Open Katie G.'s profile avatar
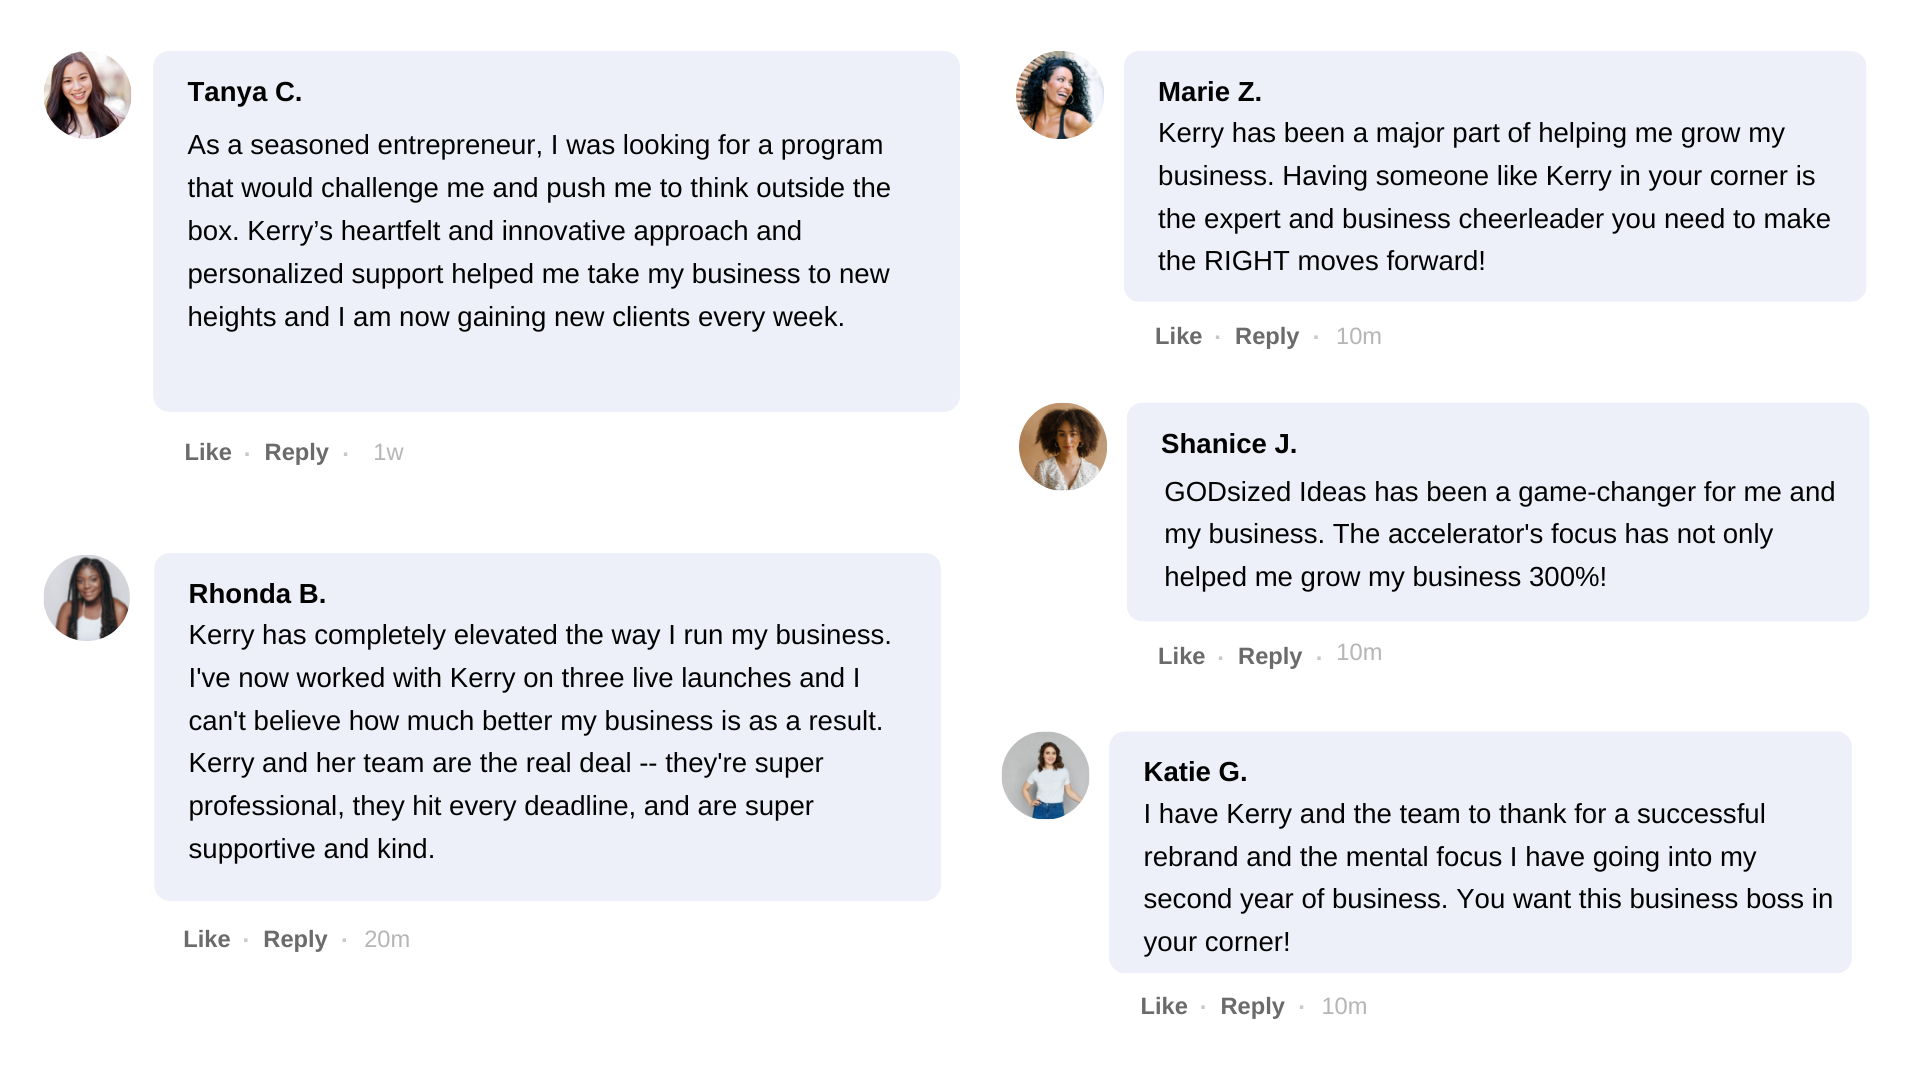The height and width of the screenshot is (1080, 1920). click(x=1046, y=776)
